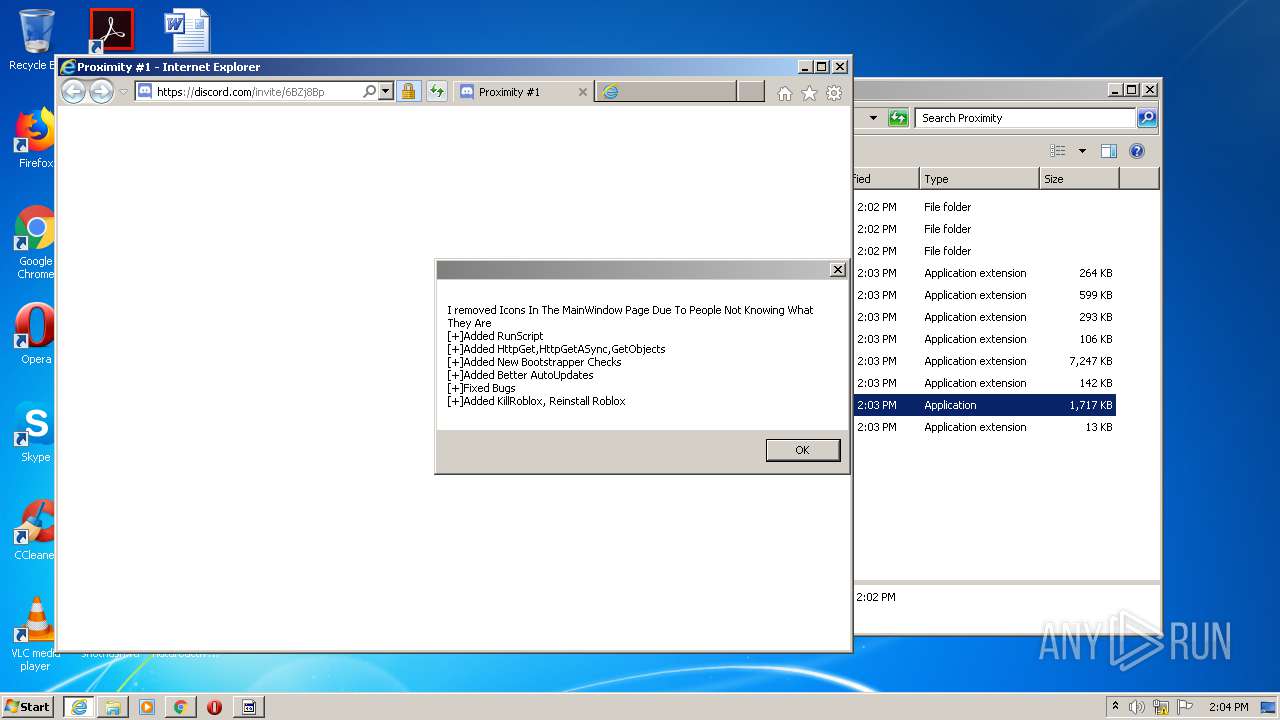Open Google Chrome desktop shortcut

pyautogui.click(x=35, y=243)
